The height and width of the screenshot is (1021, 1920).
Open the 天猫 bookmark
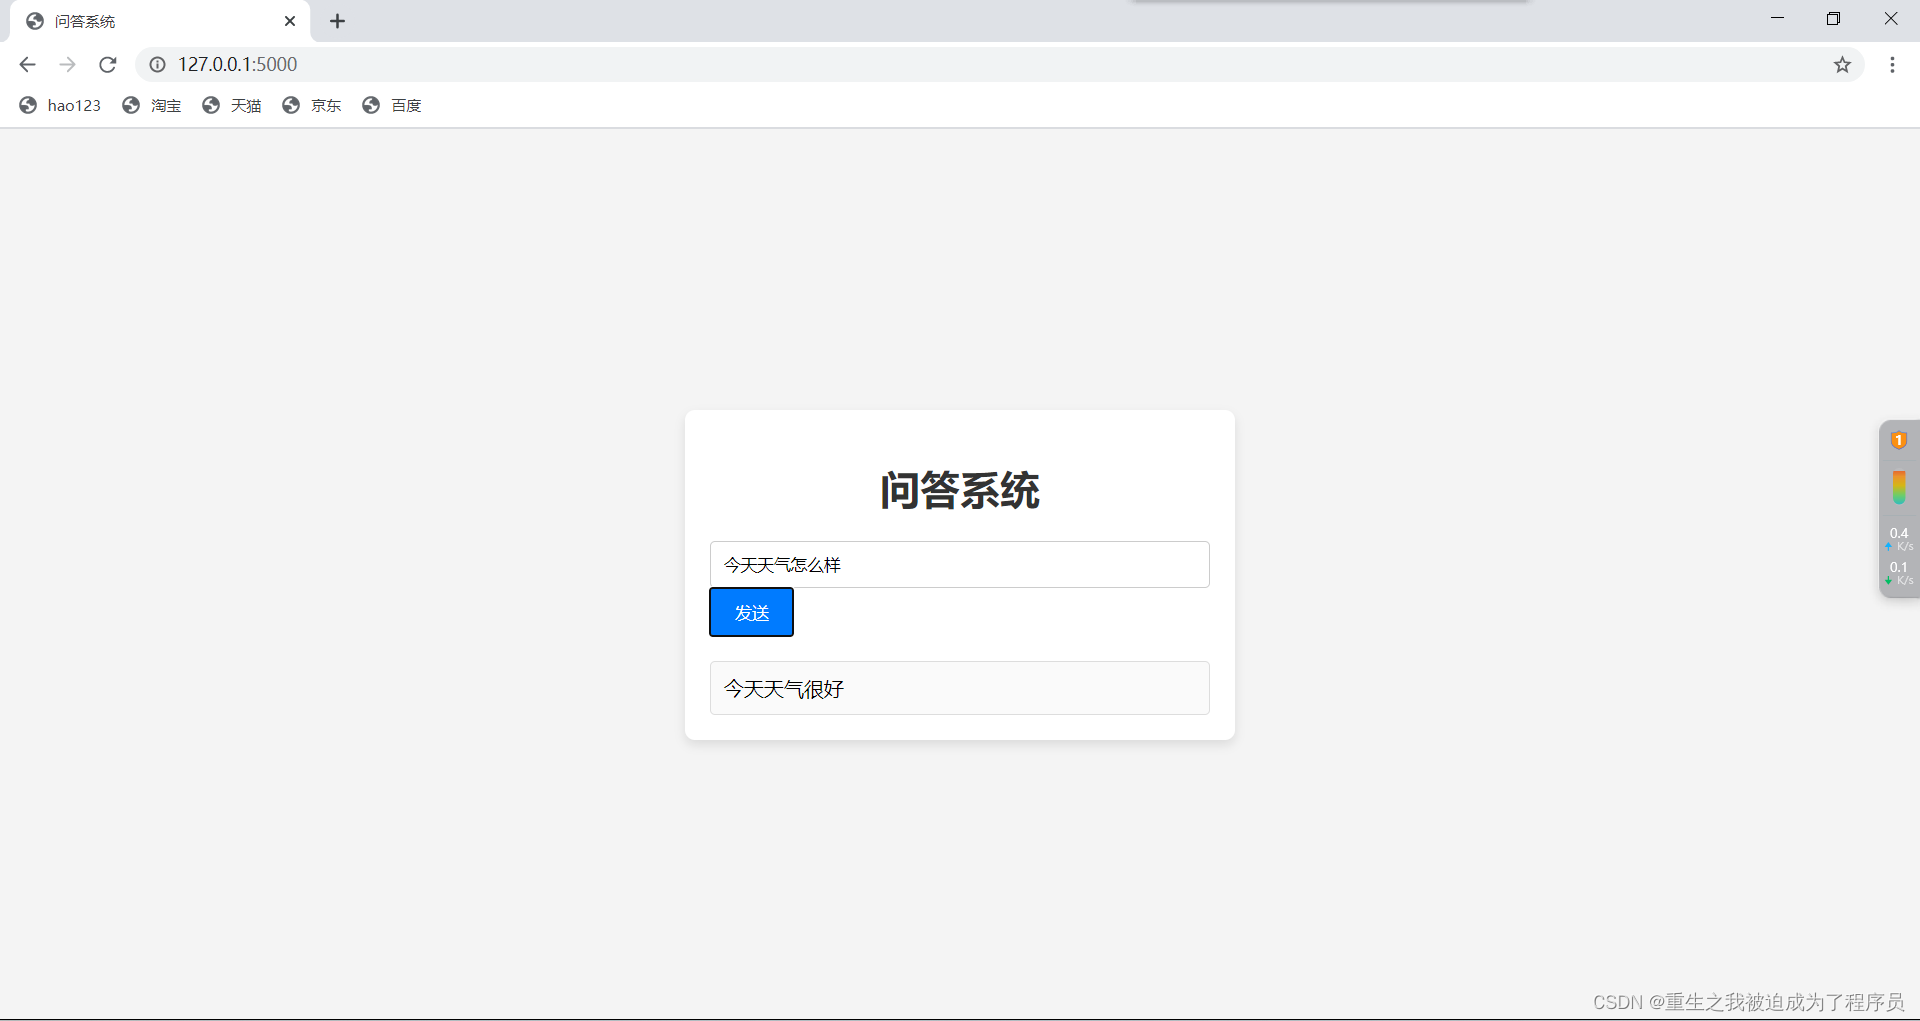[x=246, y=105]
